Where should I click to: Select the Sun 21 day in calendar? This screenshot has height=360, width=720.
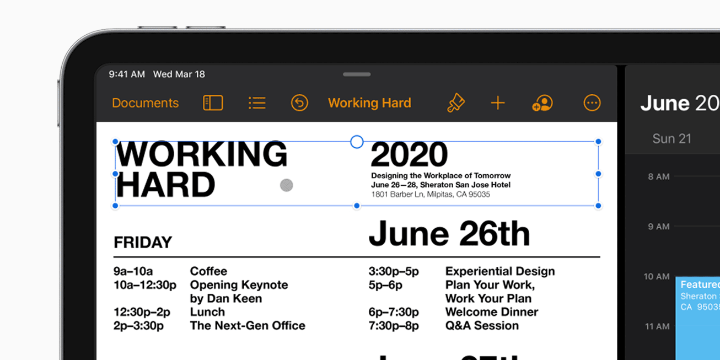click(x=672, y=139)
